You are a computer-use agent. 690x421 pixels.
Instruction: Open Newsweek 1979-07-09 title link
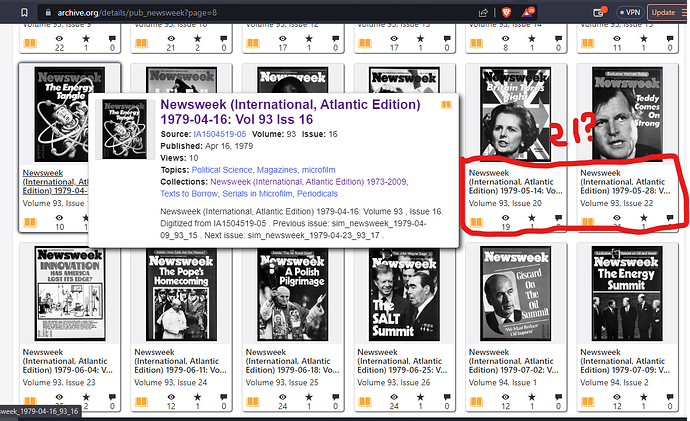(x=625, y=361)
